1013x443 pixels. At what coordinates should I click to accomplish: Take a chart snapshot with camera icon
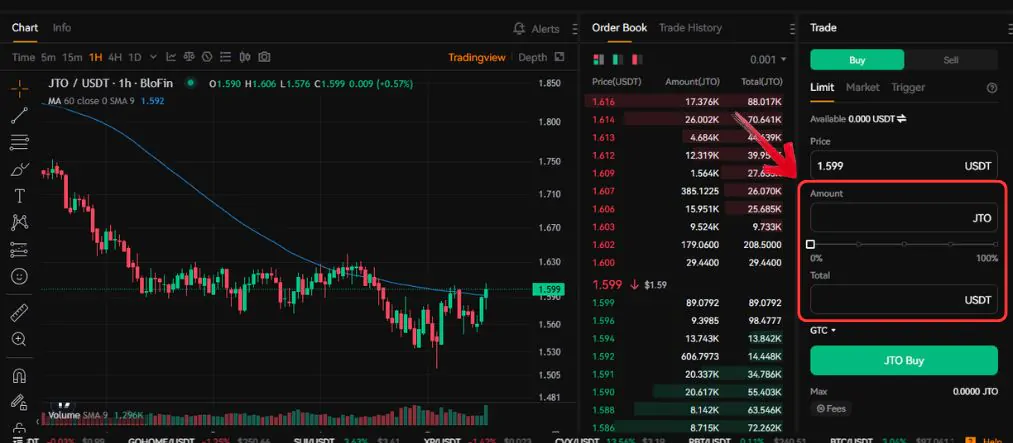pyautogui.click(x=264, y=57)
